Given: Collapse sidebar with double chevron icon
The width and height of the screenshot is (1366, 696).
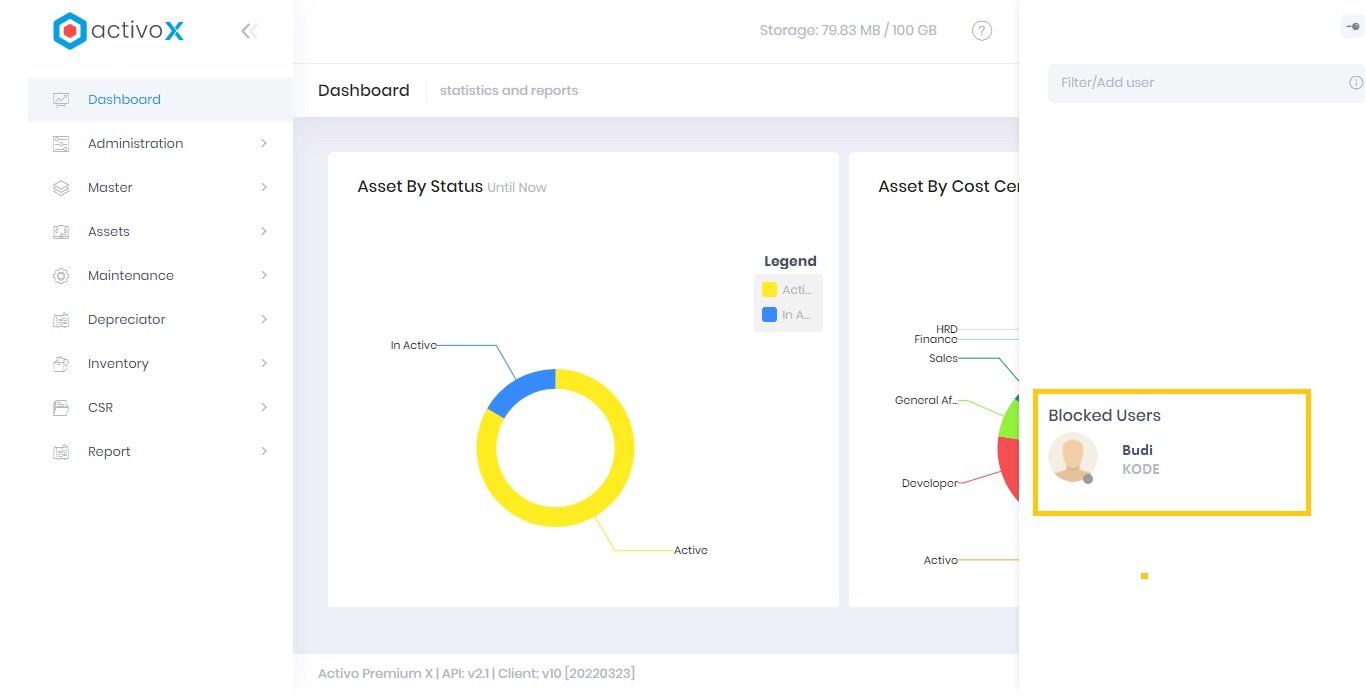Looking at the screenshot, I should (x=249, y=31).
